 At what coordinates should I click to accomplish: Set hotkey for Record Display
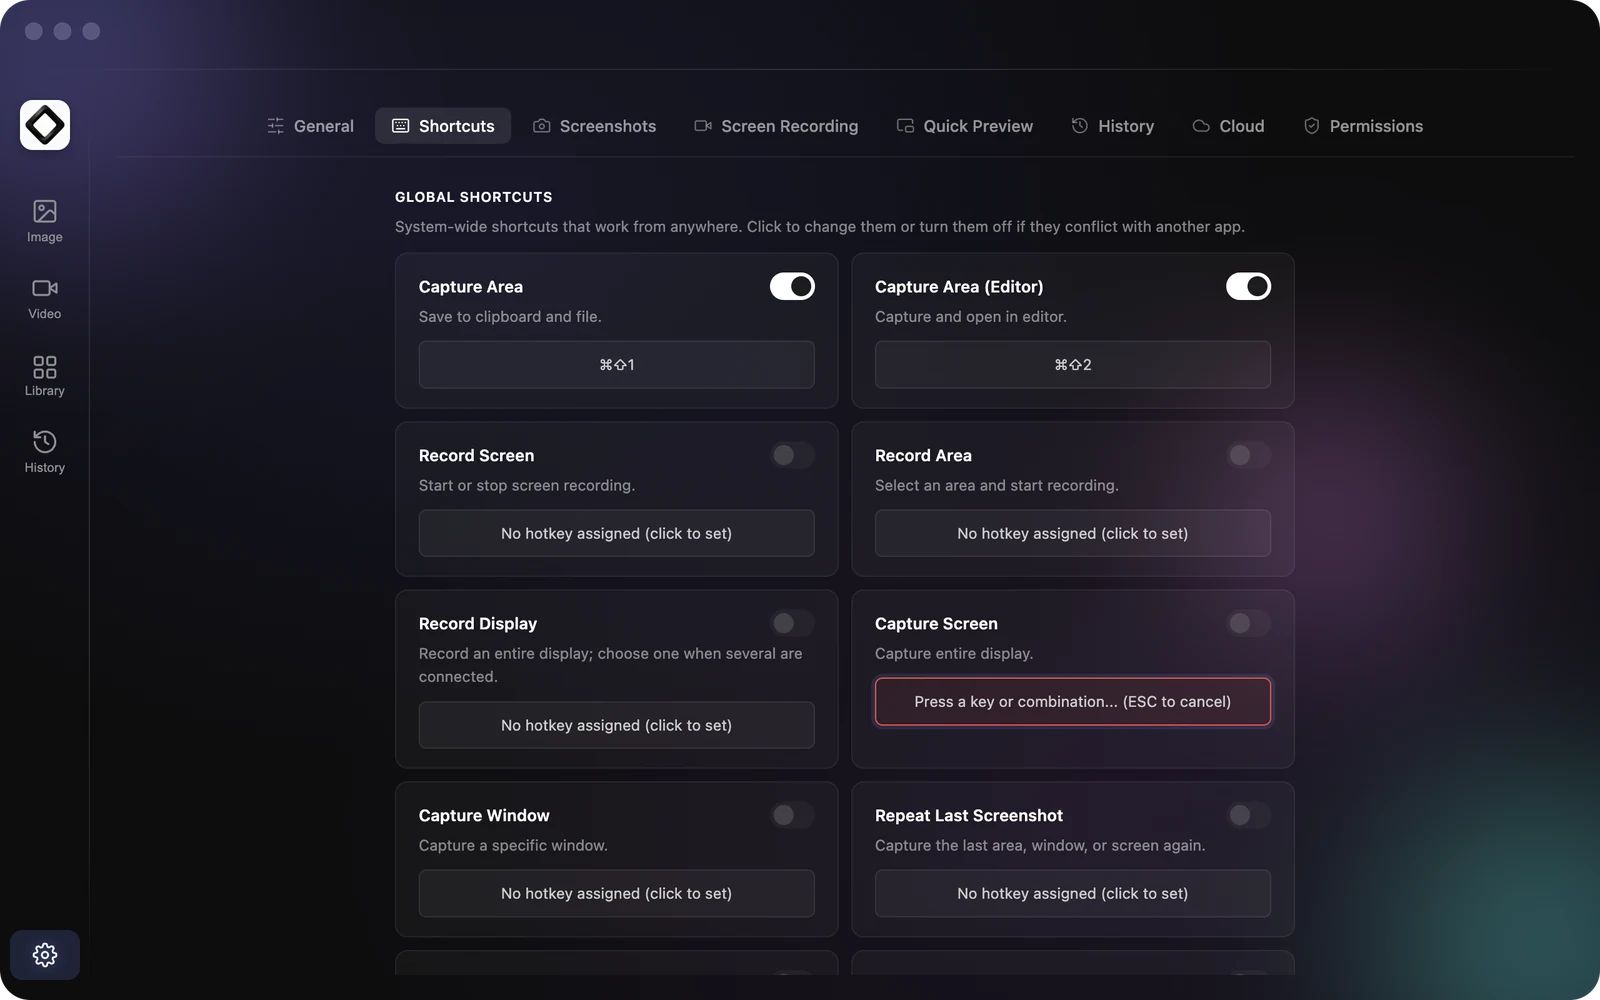pyautogui.click(x=616, y=725)
